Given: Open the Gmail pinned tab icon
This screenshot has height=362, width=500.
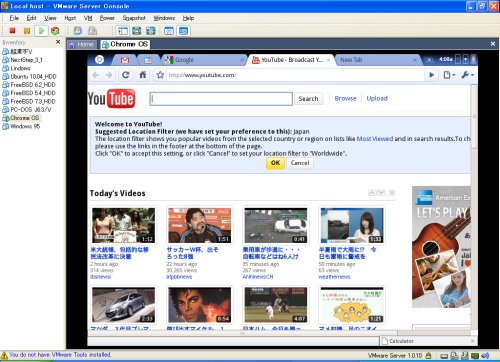Looking at the screenshot, I should tap(125, 60).
